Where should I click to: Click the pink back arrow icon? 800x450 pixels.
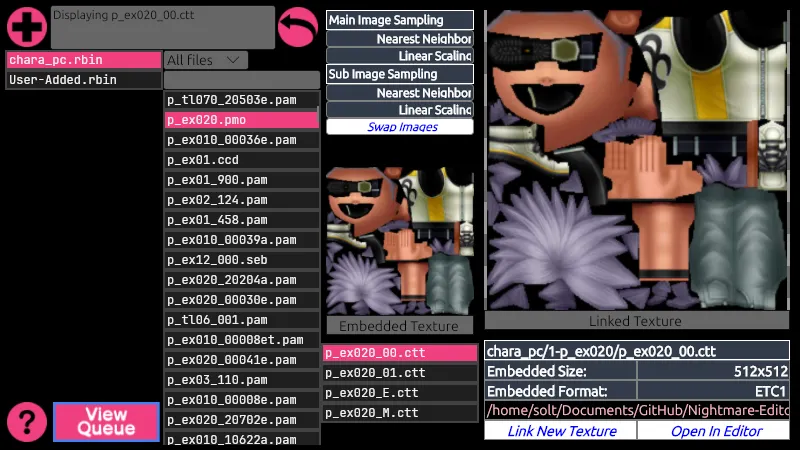tap(298, 27)
